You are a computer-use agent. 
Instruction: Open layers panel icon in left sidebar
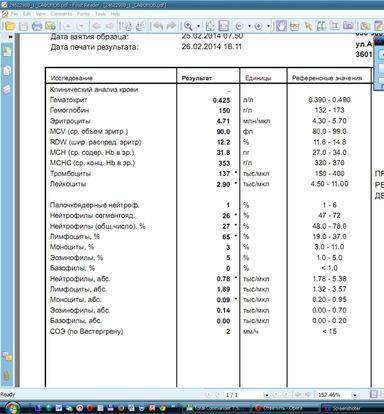[7, 89]
